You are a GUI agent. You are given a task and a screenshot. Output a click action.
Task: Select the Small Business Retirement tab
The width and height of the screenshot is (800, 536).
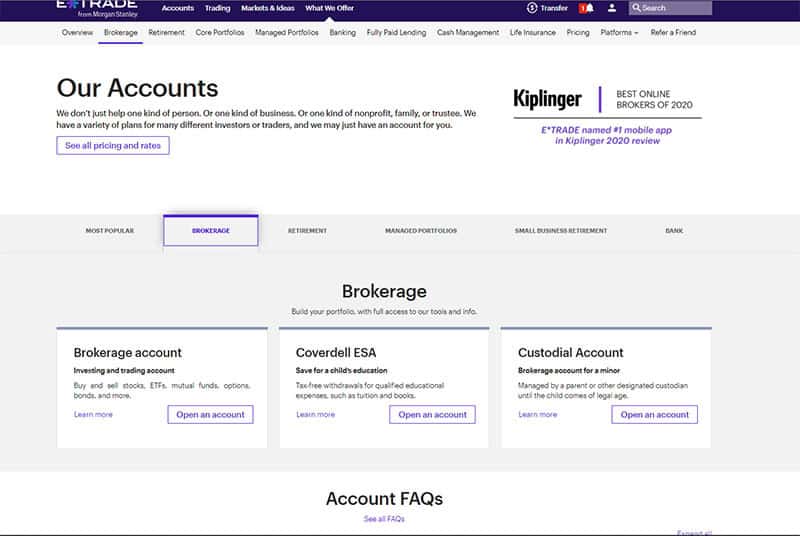(x=560, y=231)
